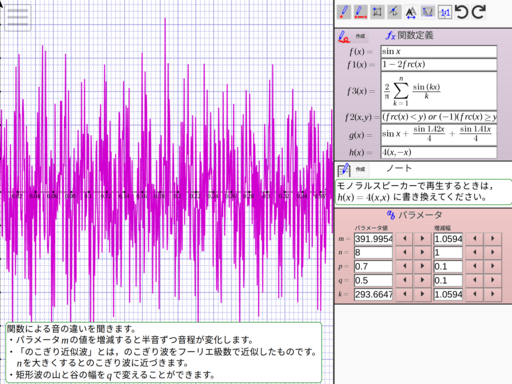Increase parameter m with right arrow
512x384 pixels.
(422, 239)
